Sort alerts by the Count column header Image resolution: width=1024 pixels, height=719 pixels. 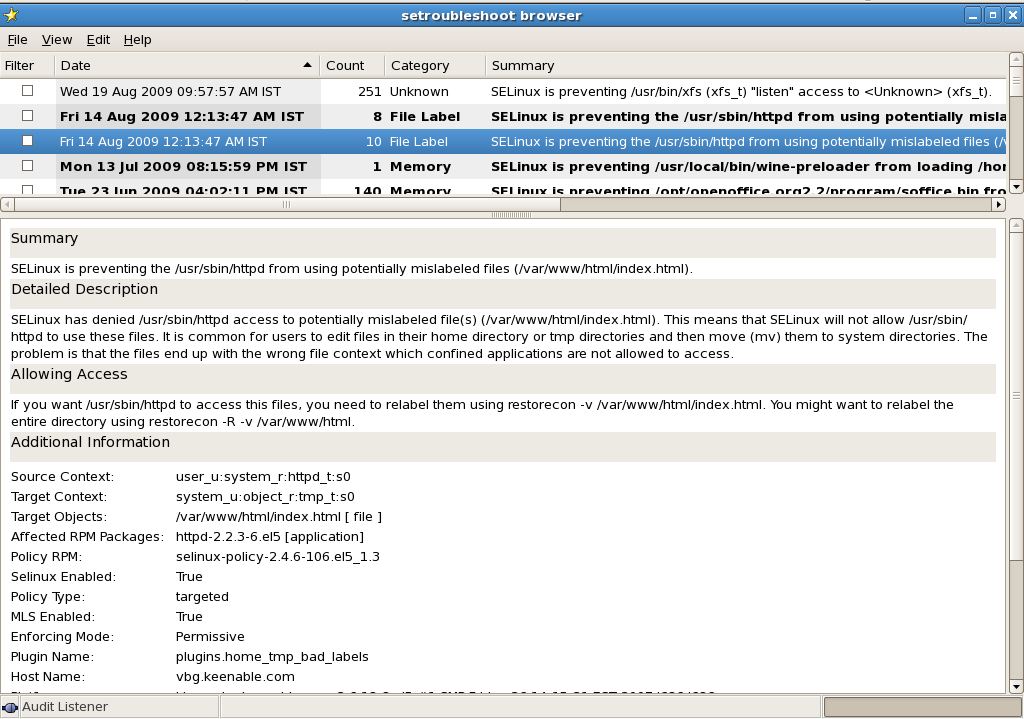tap(345, 66)
